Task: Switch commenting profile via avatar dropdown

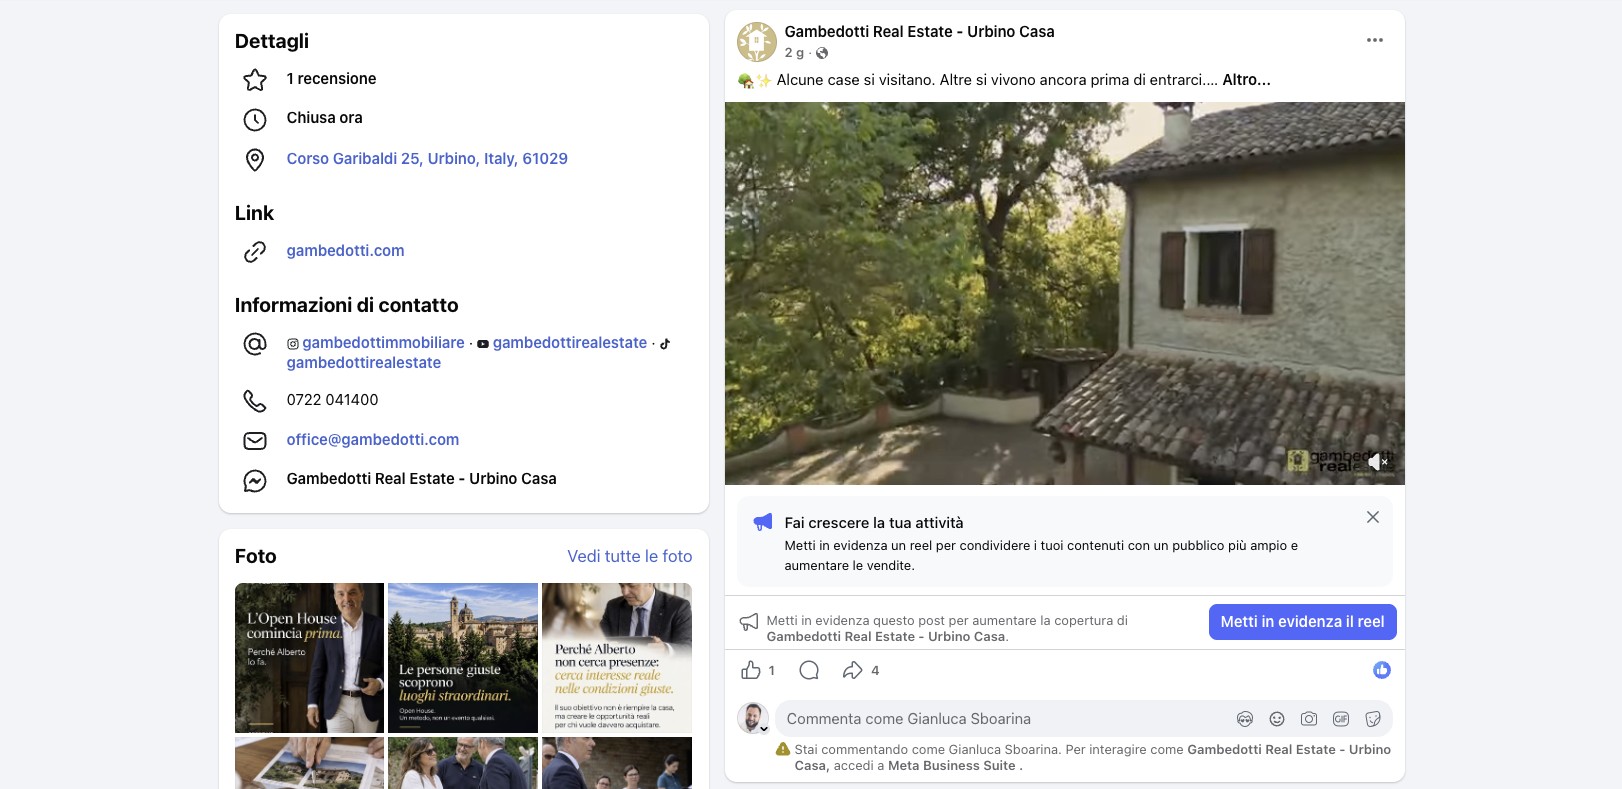Action: (753, 718)
